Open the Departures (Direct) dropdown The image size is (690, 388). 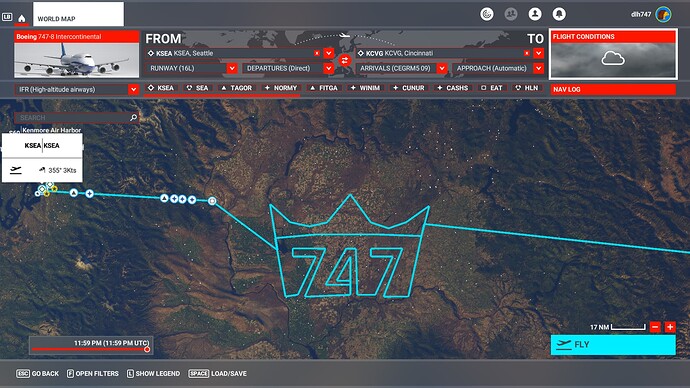pos(288,68)
